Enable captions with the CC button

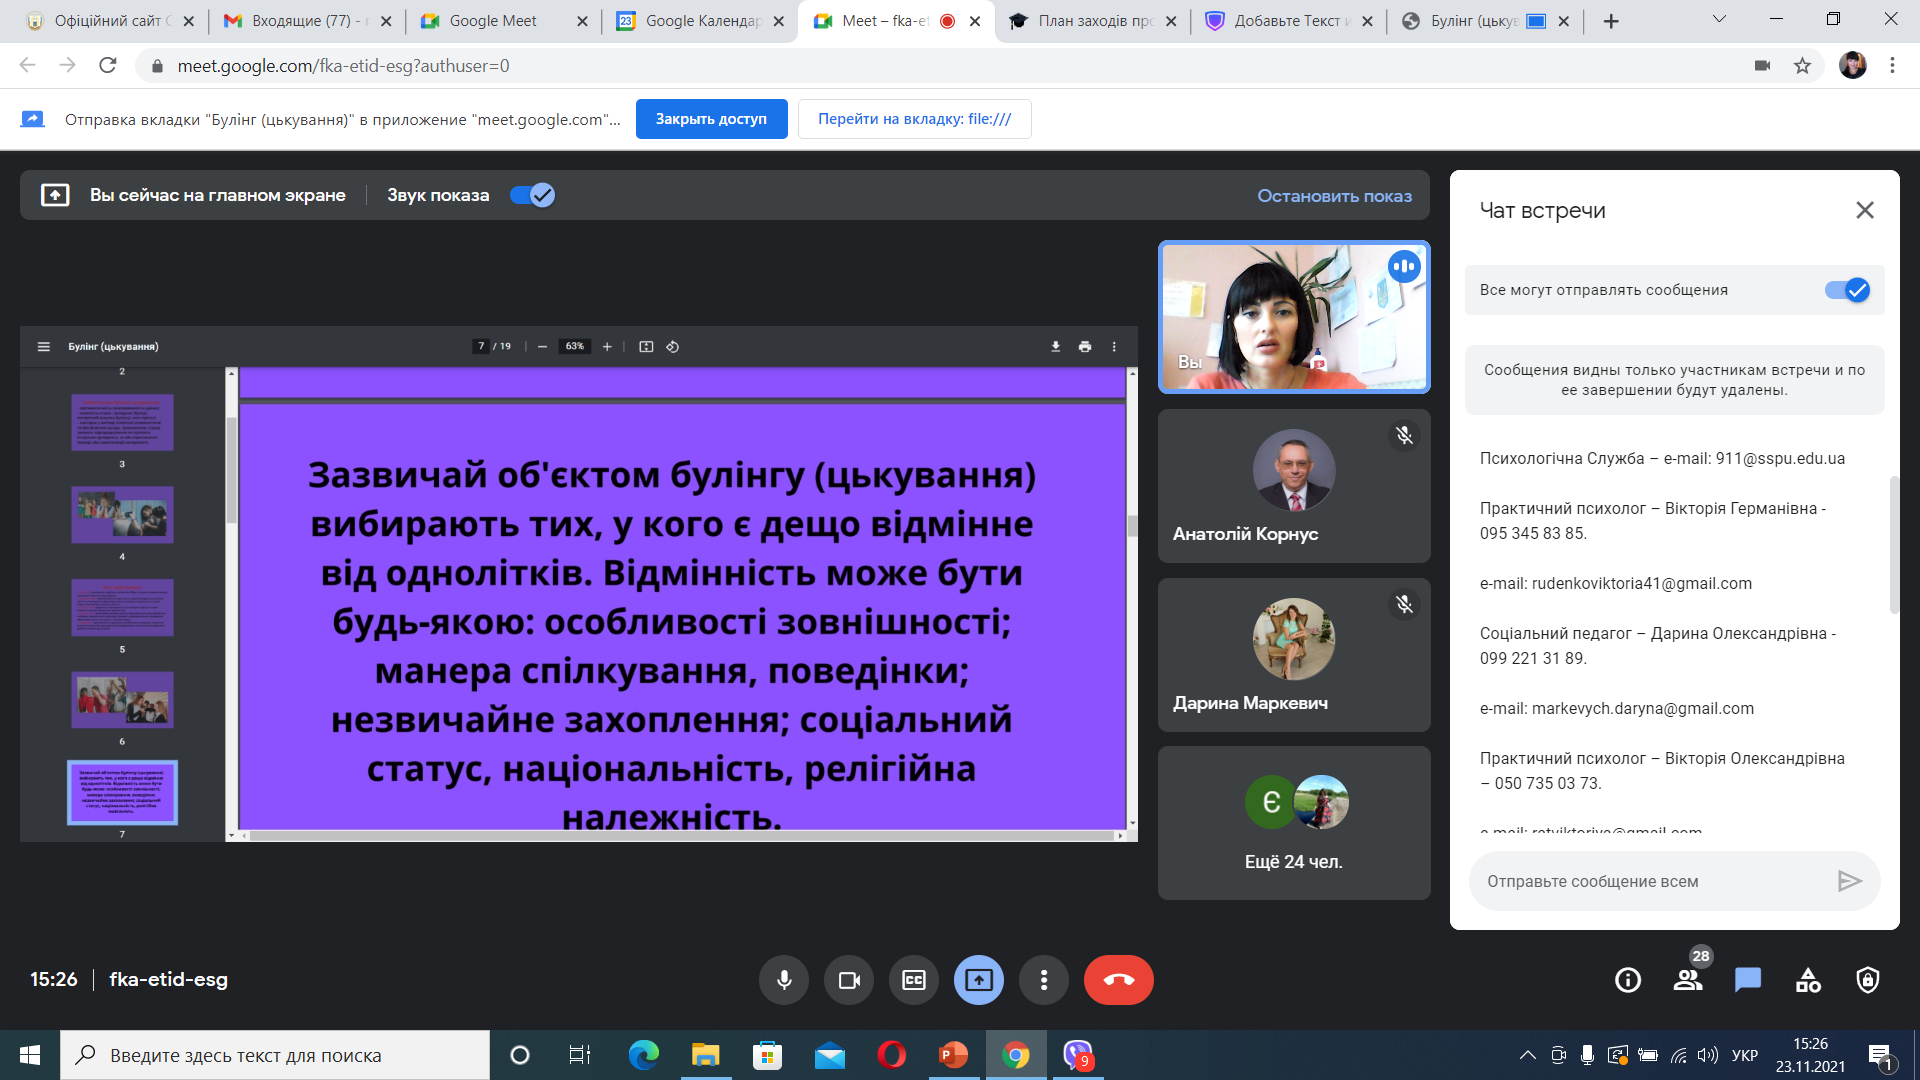914,980
